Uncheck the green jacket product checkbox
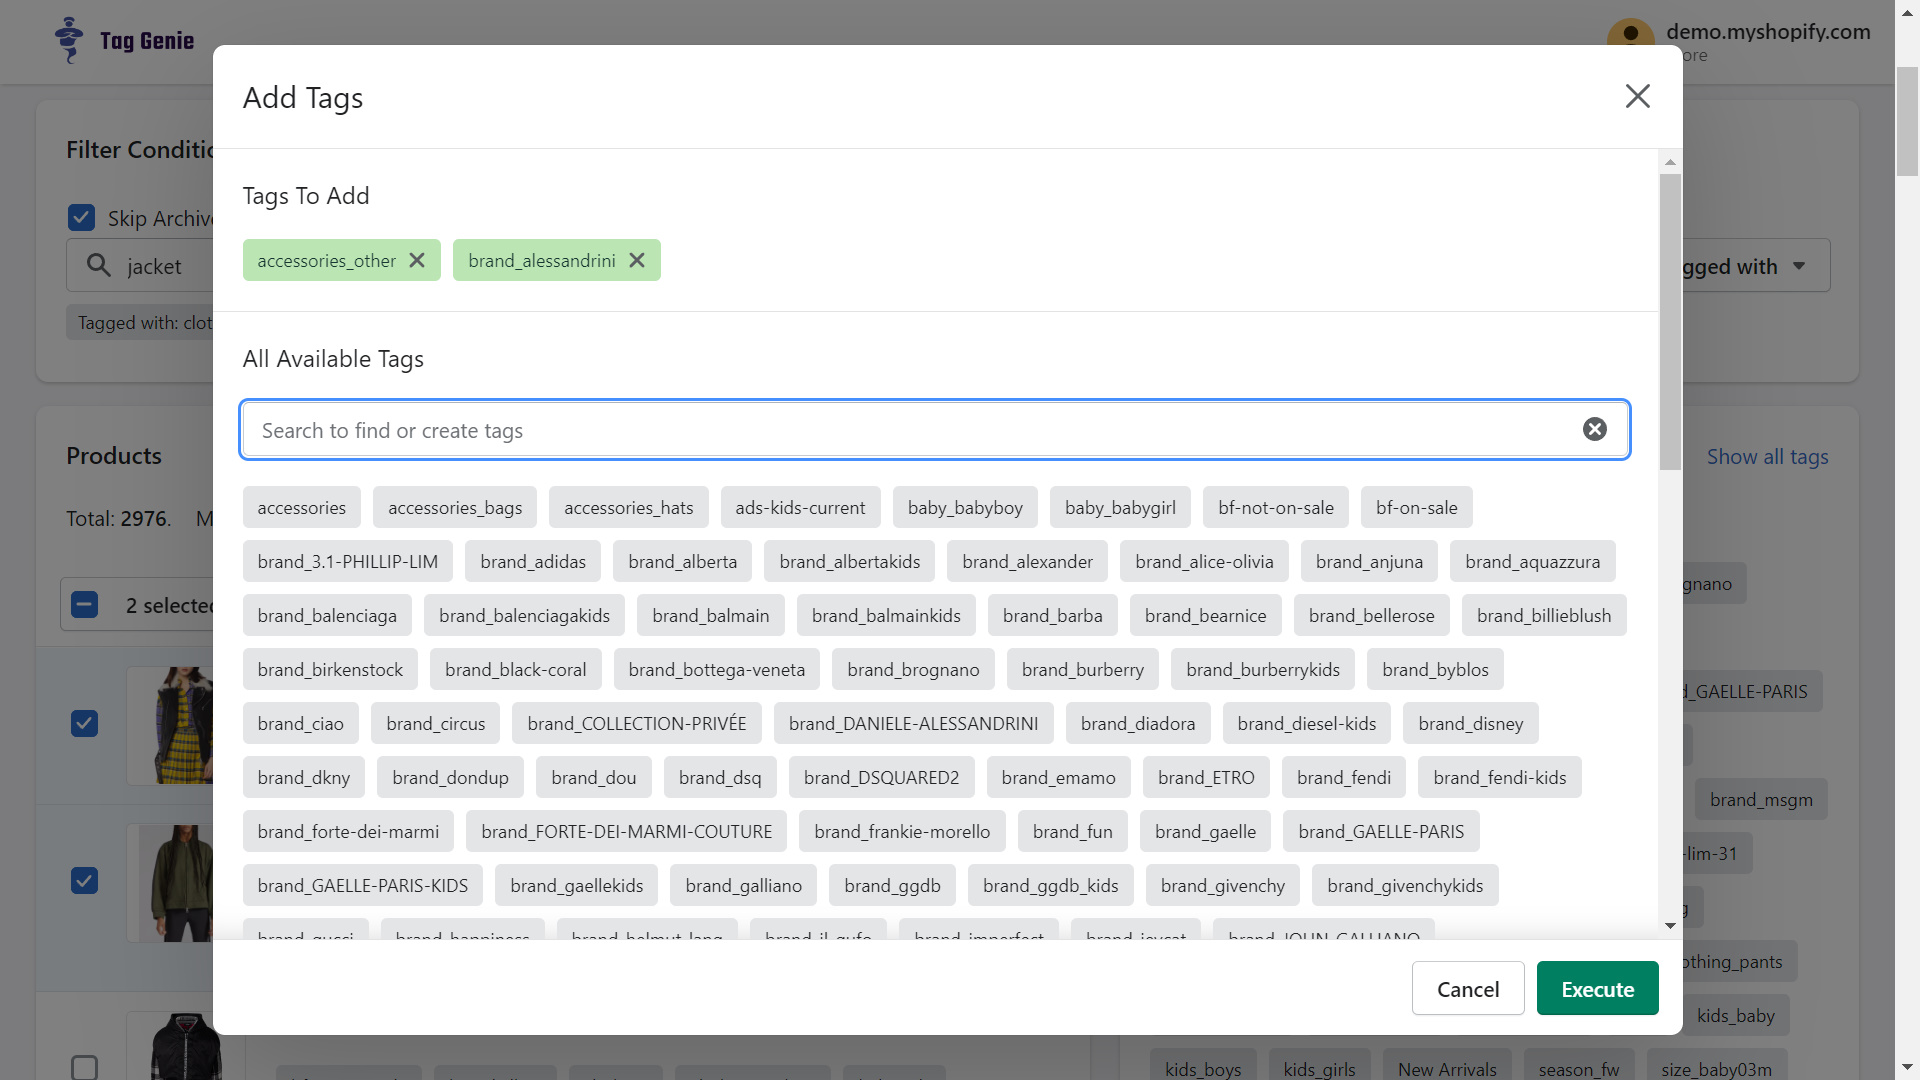The image size is (1920, 1080). [x=85, y=881]
